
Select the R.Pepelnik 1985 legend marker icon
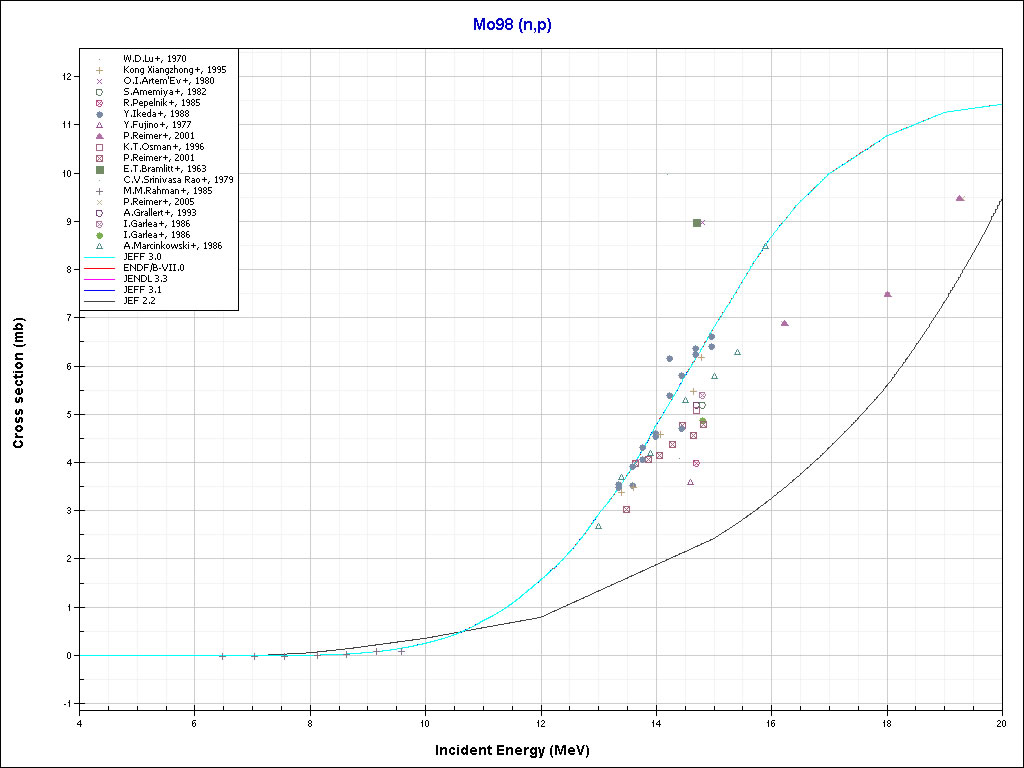[100, 103]
